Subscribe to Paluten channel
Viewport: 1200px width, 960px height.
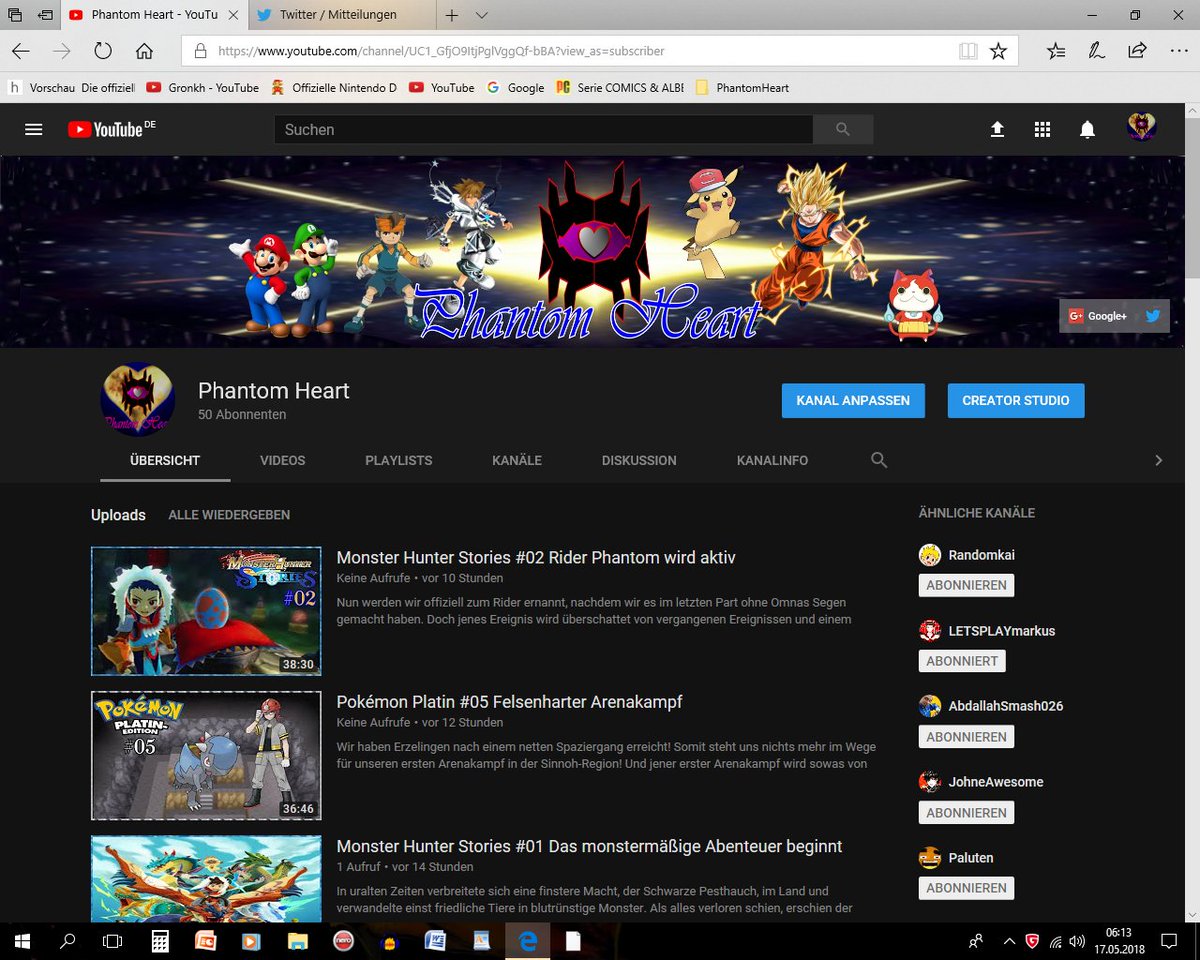pos(966,888)
